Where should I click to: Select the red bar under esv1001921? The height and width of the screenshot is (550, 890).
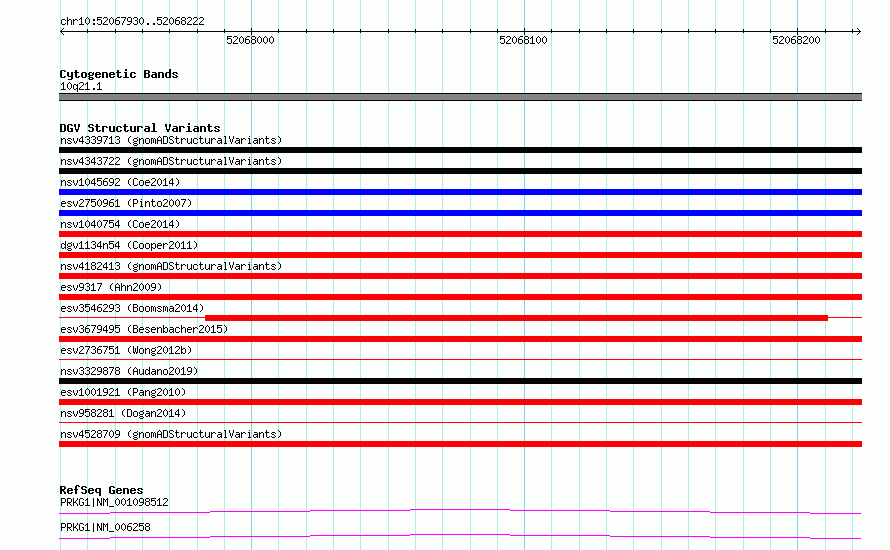(460, 402)
